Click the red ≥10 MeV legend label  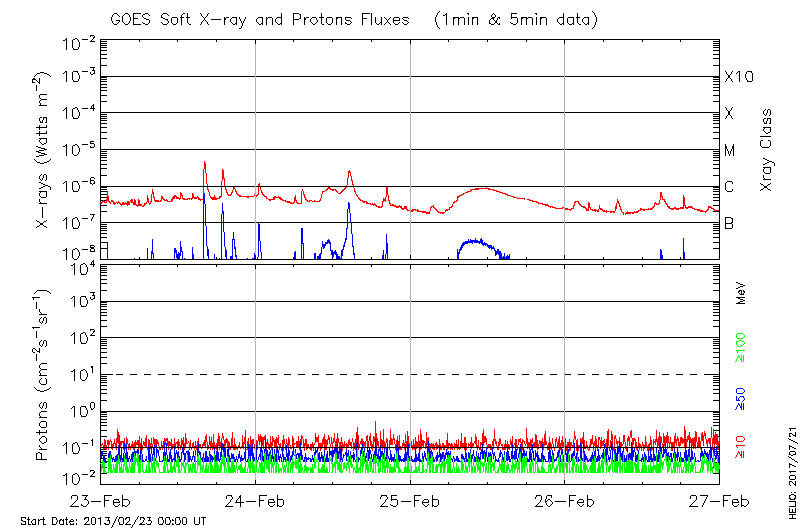point(741,446)
